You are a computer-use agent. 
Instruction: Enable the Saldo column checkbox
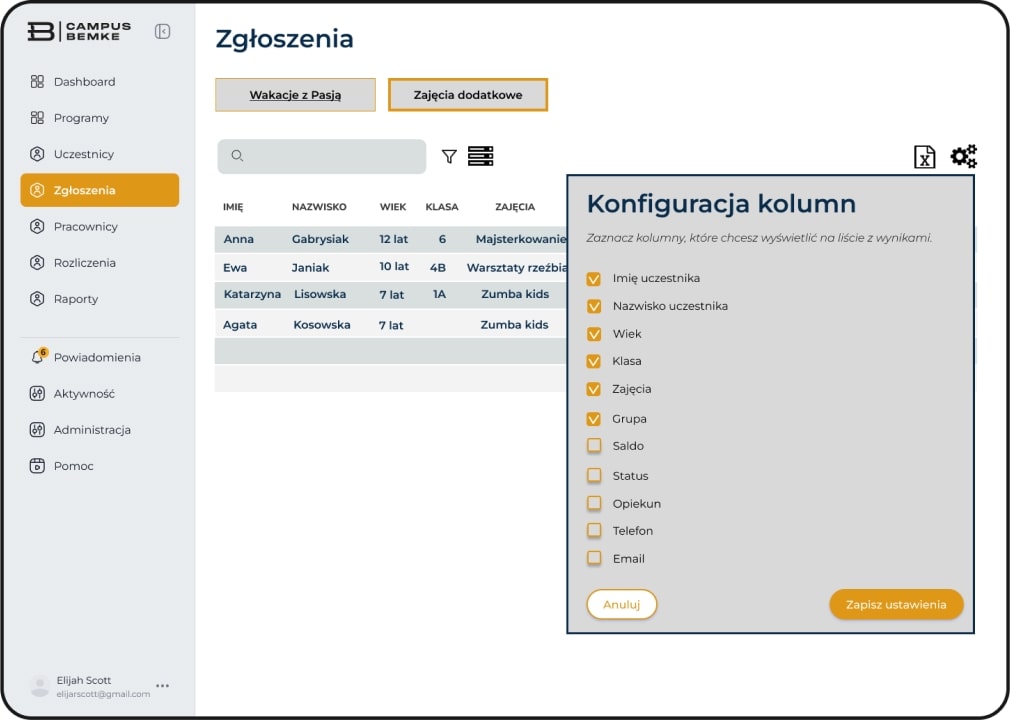594,446
